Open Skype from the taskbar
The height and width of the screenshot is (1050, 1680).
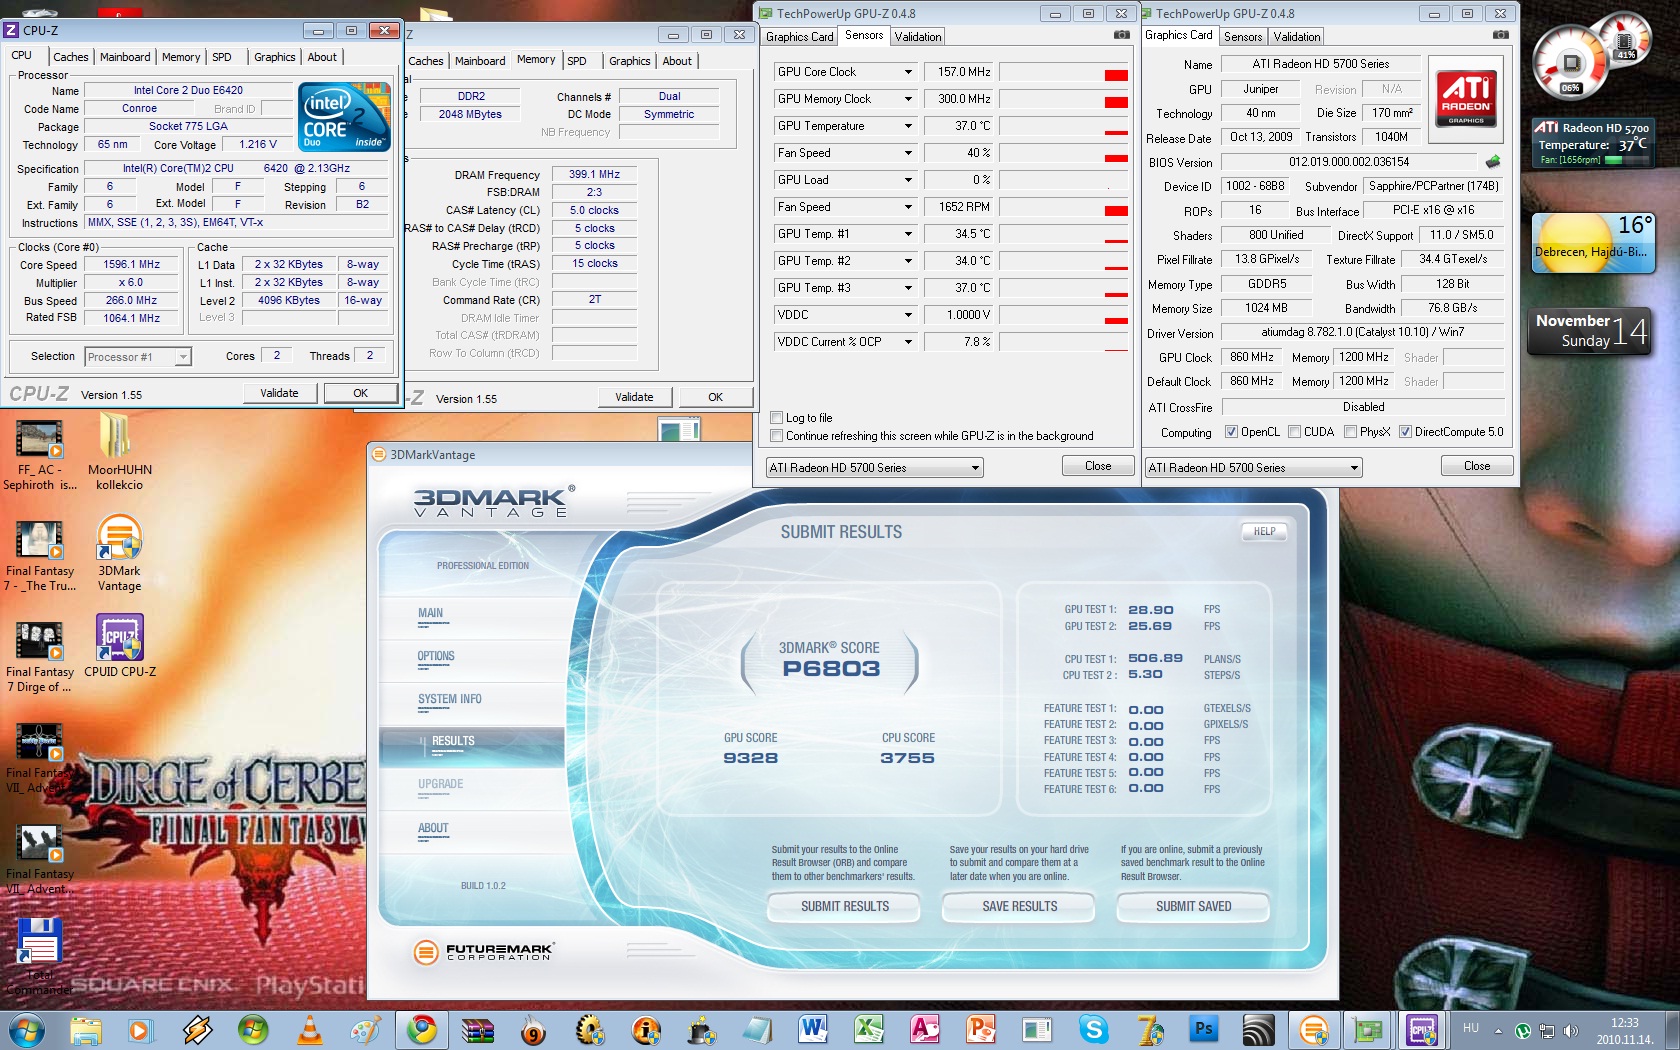point(1093,1029)
